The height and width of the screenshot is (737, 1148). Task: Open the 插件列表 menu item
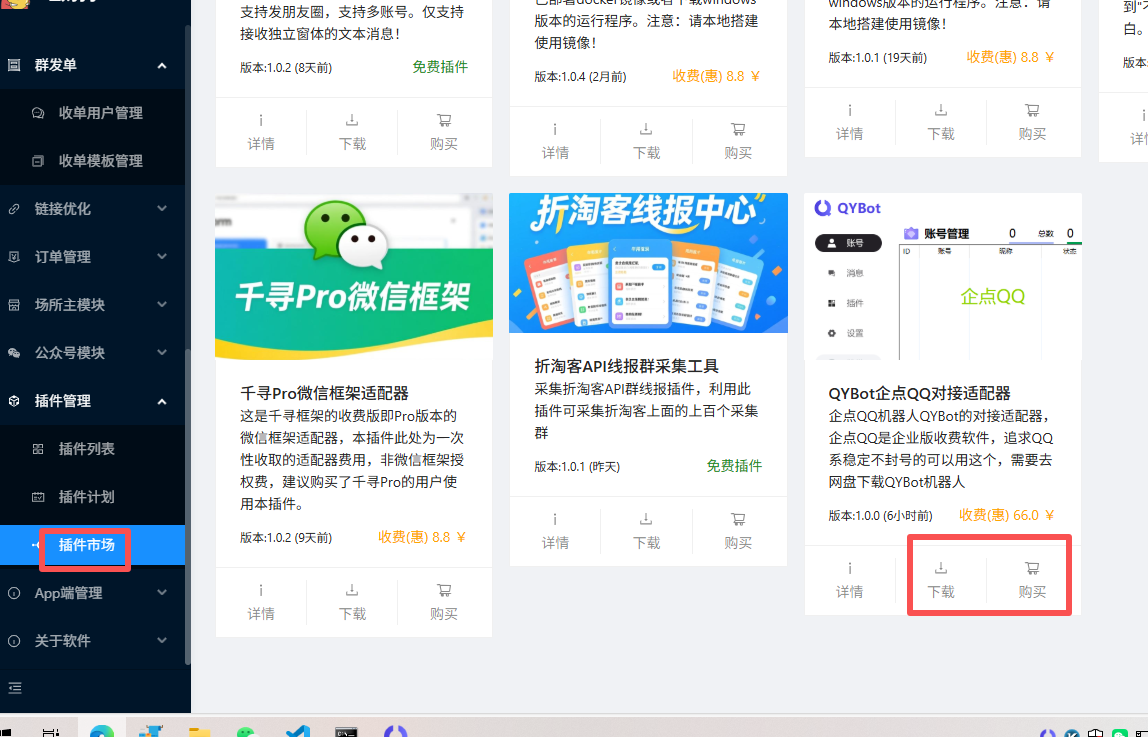(86, 449)
